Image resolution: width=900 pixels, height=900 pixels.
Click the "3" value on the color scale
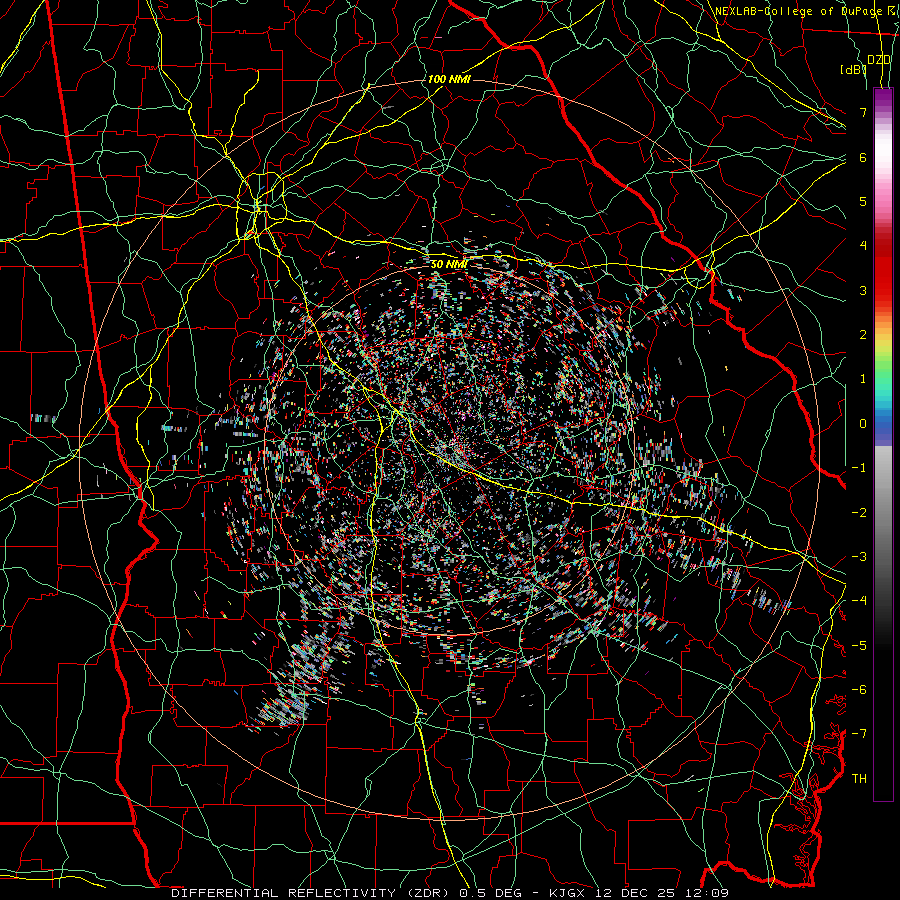click(863, 290)
